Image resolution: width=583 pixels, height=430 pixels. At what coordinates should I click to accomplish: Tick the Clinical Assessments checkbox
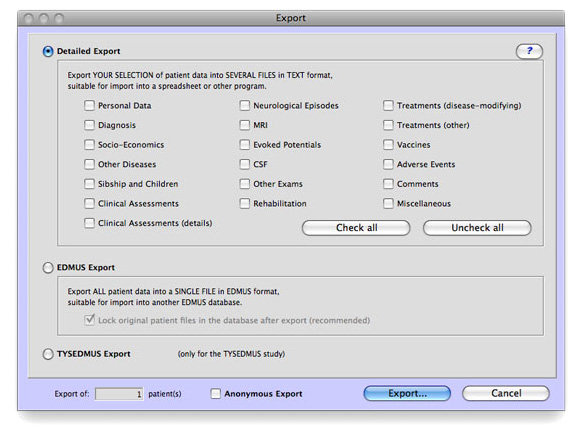[89, 203]
